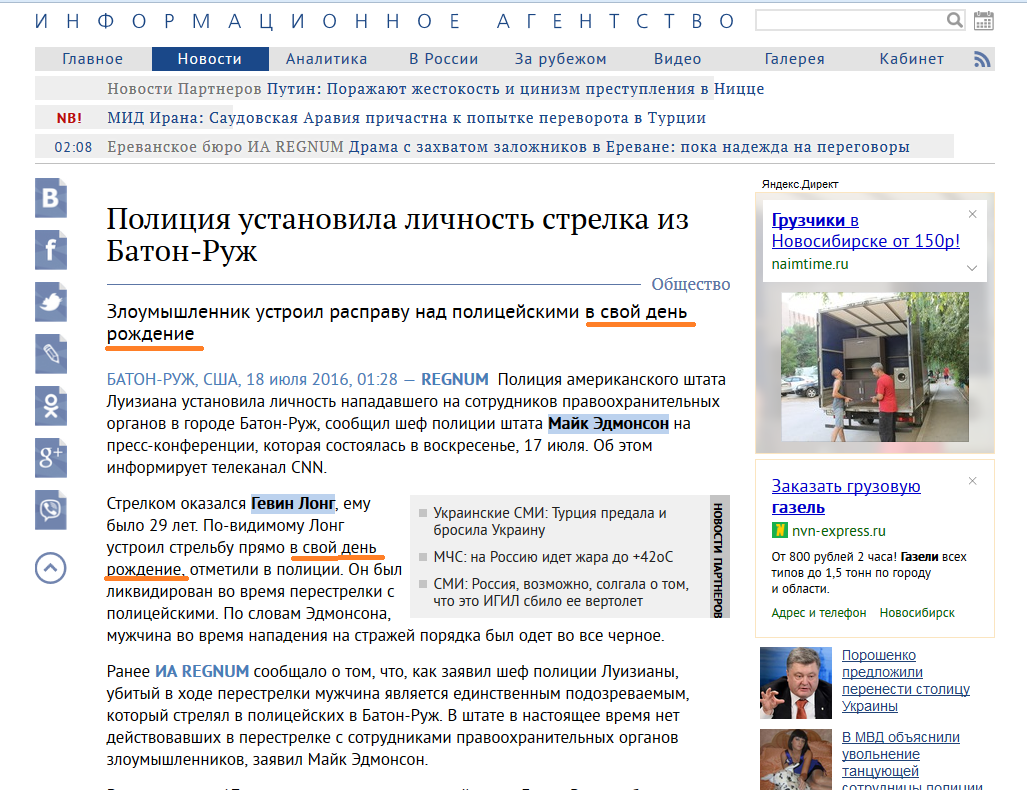Share the article on Odnoklassniki
Image resolution: width=1027 pixels, height=790 pixels.
51,406
